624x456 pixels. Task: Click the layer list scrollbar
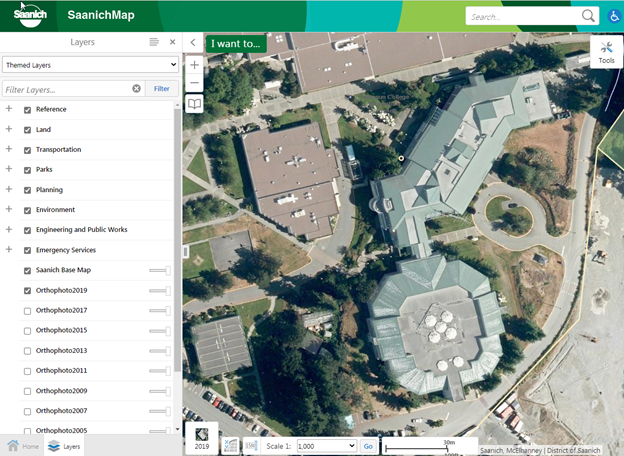[177, 240]
